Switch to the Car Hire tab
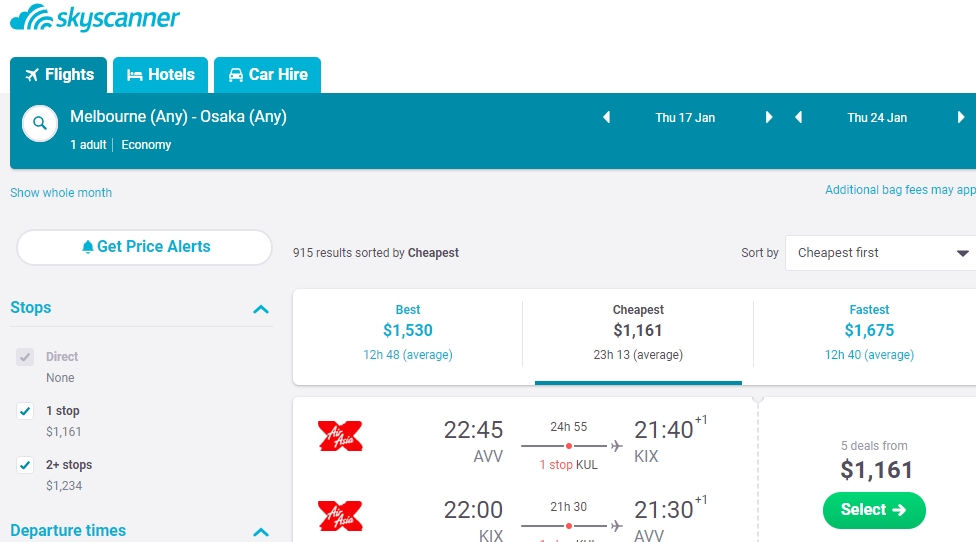This screenshot has height=542, width=976. [268, 75]
